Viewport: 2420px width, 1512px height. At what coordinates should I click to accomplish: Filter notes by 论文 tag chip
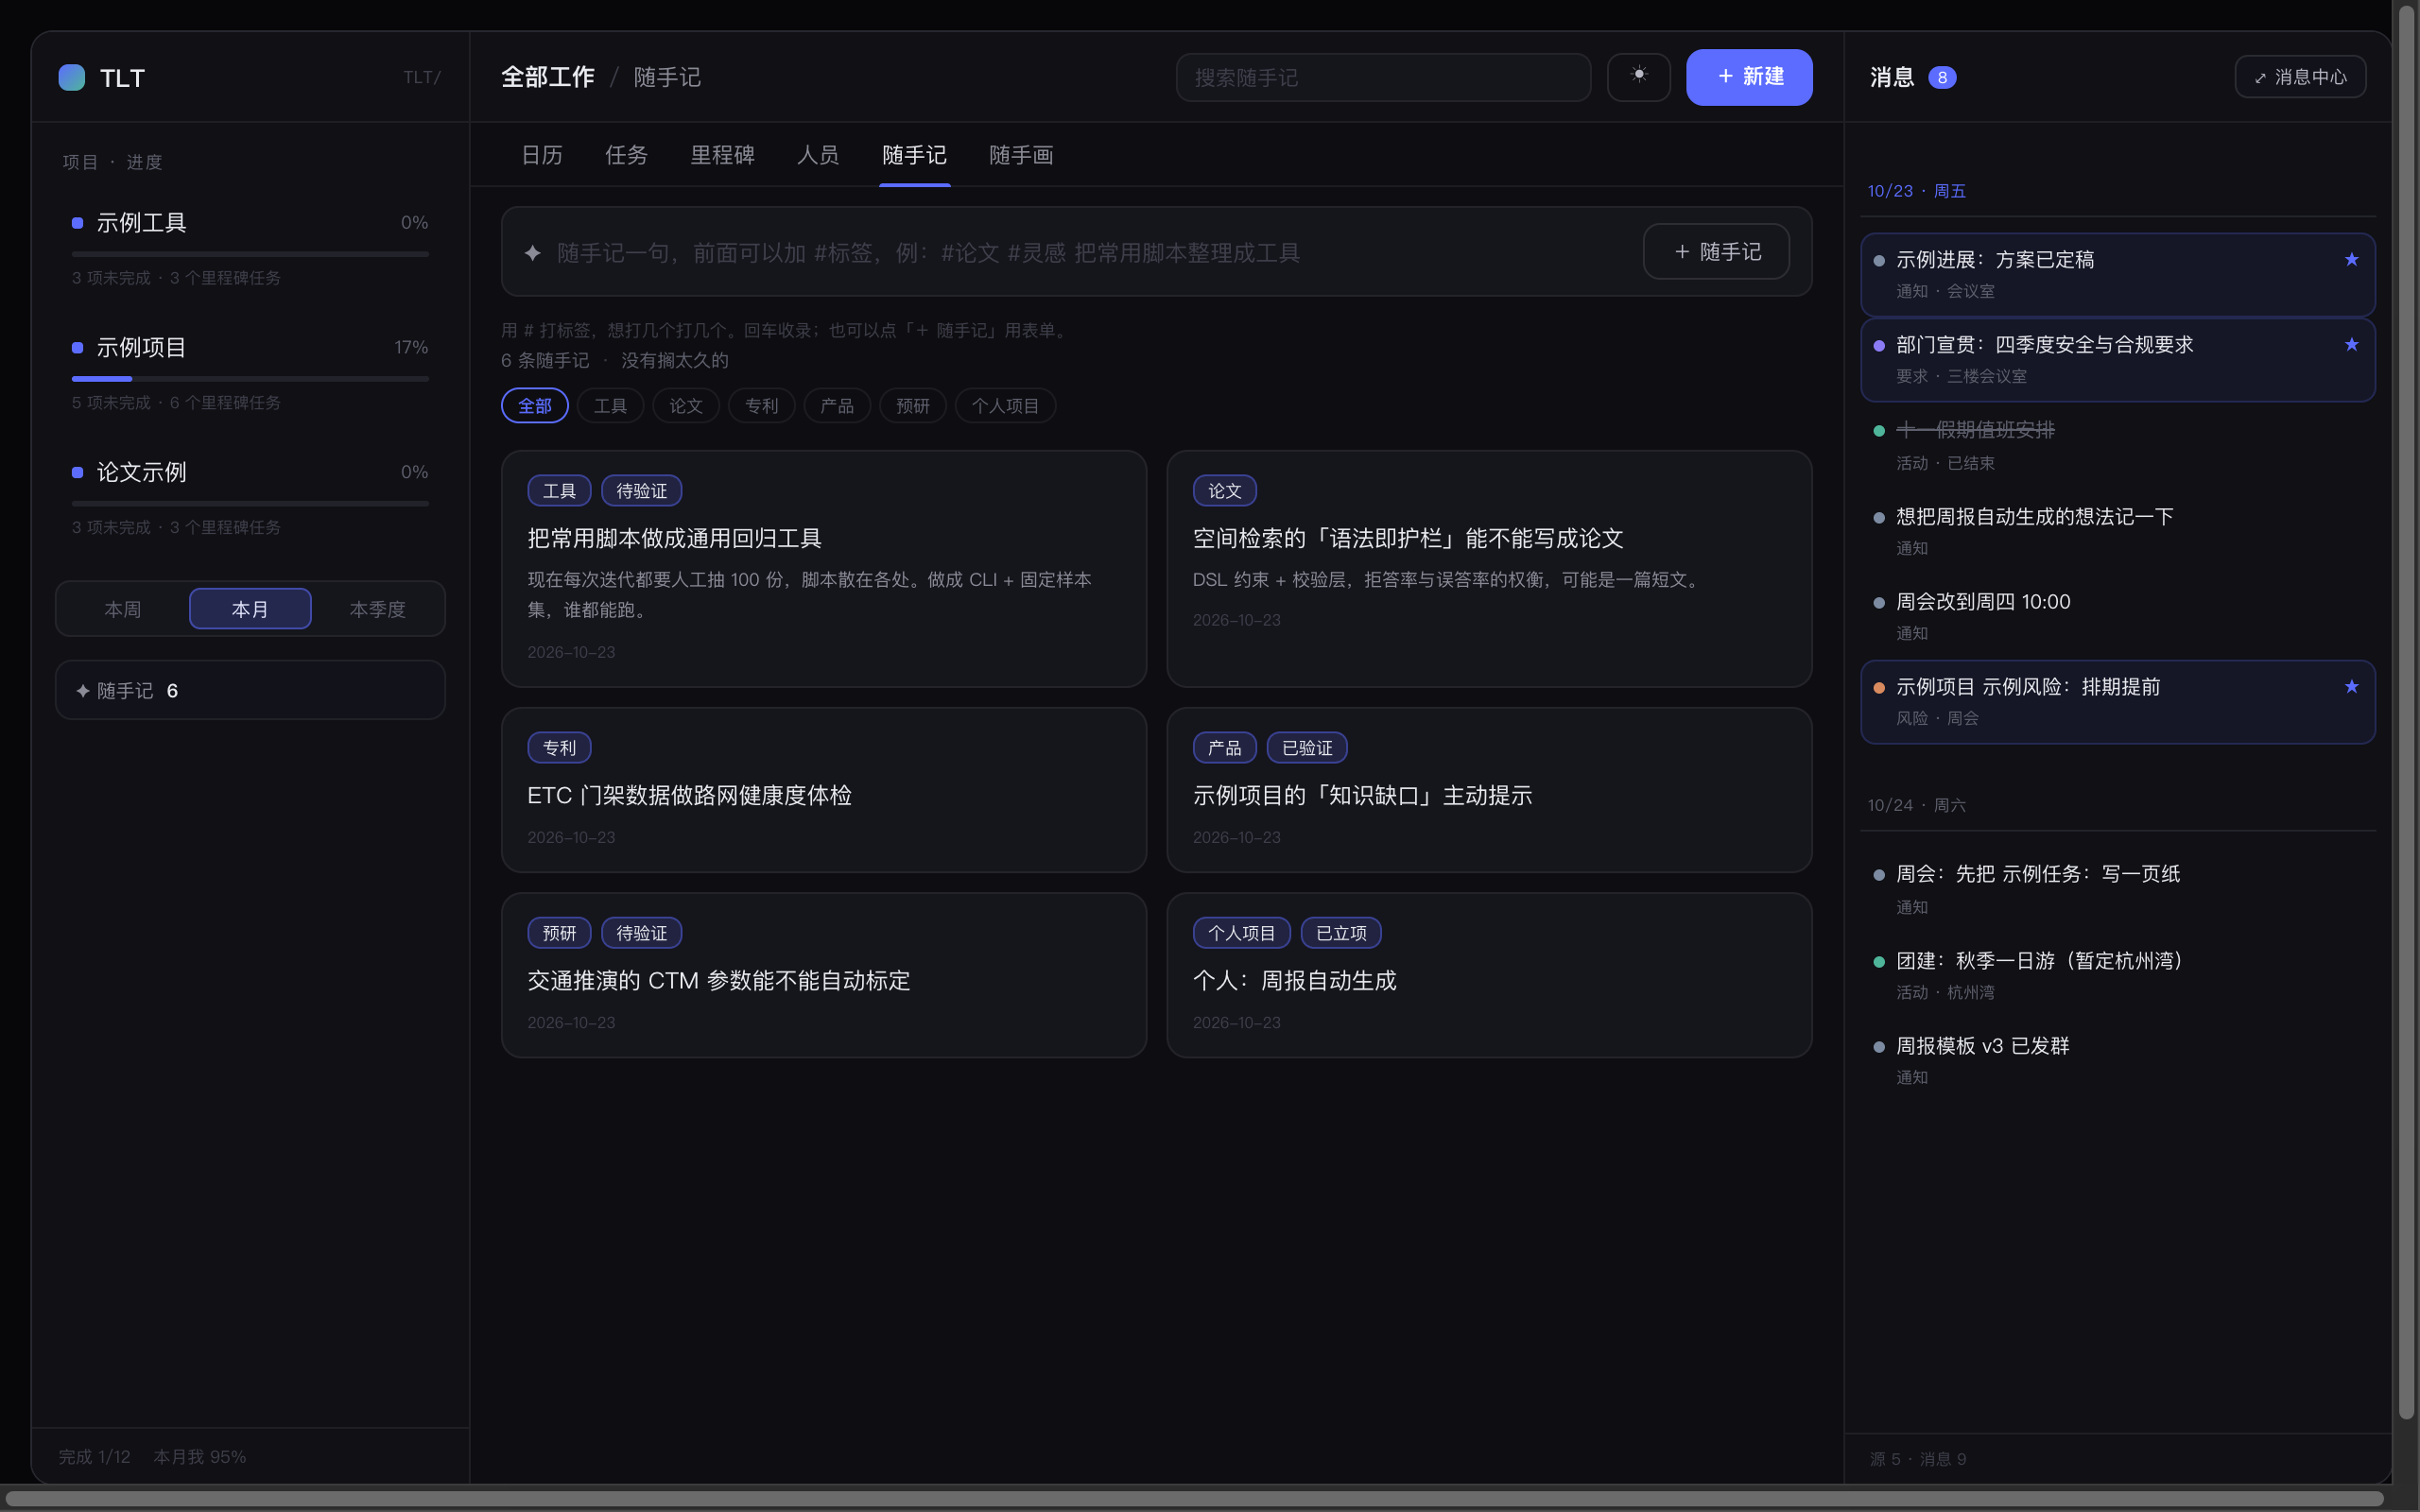[686, 406]
